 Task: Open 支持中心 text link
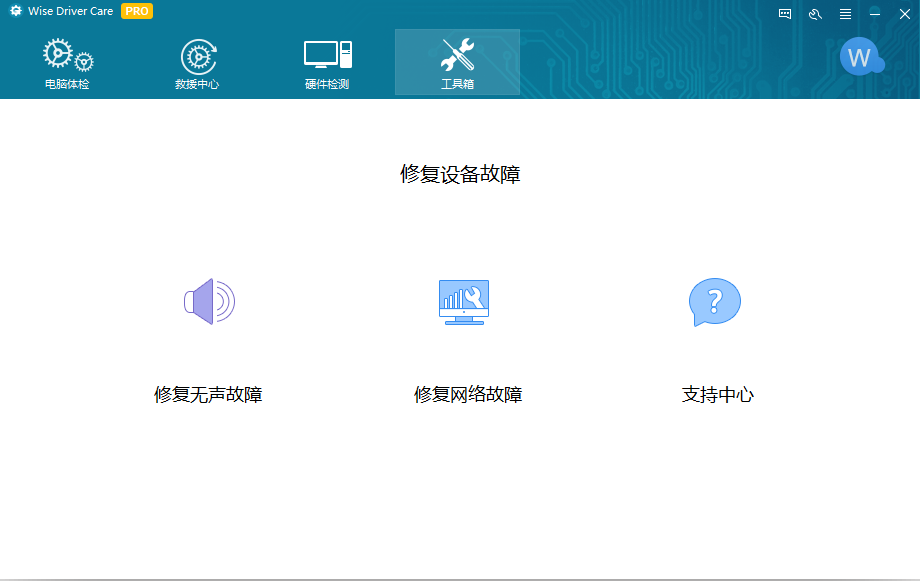click(717, 394)
